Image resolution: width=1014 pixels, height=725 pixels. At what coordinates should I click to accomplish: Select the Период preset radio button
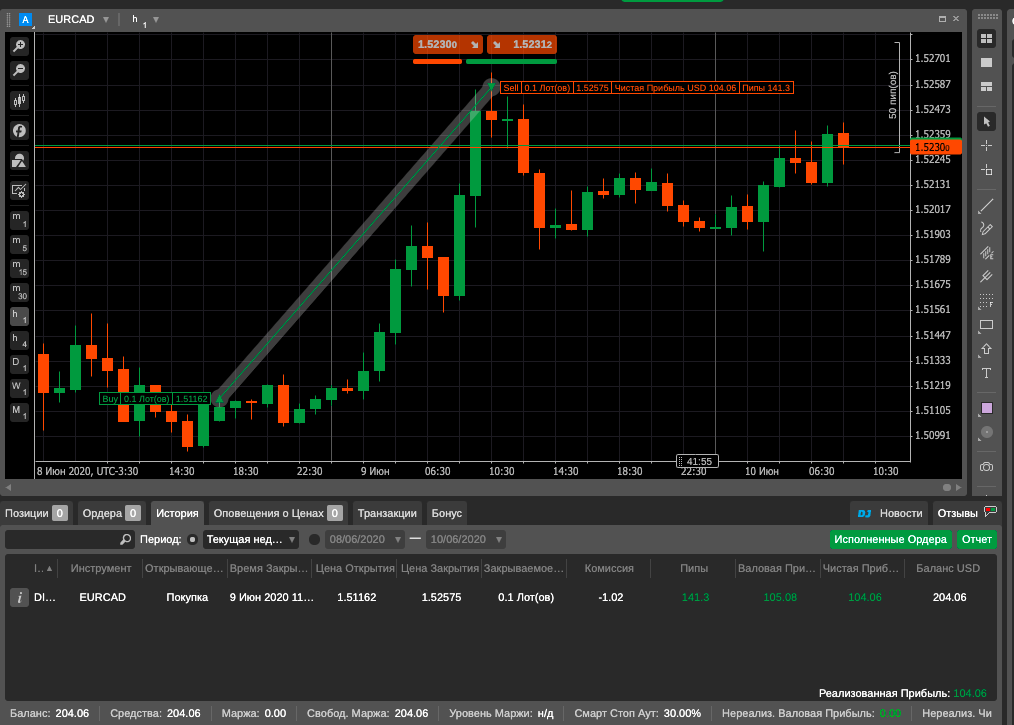[192, 539]
